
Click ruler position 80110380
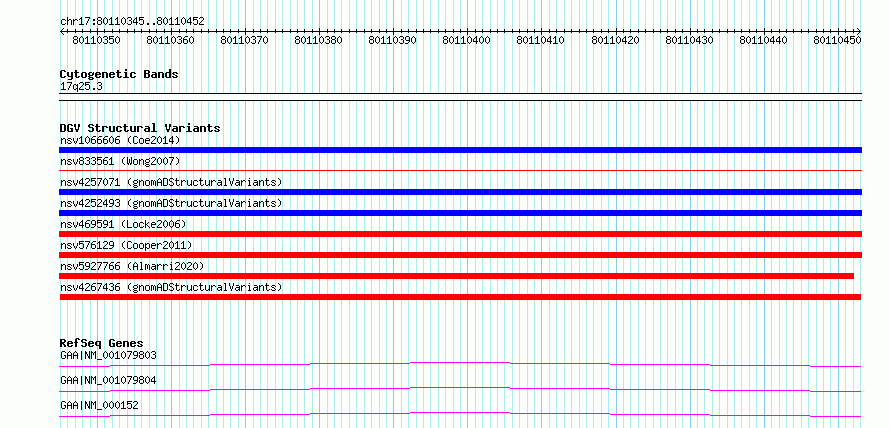click(x=318, y=40)
